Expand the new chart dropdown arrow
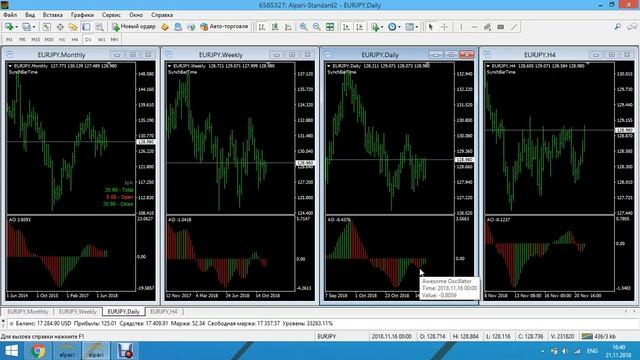The image size is (640, 360). coord(16,27)
